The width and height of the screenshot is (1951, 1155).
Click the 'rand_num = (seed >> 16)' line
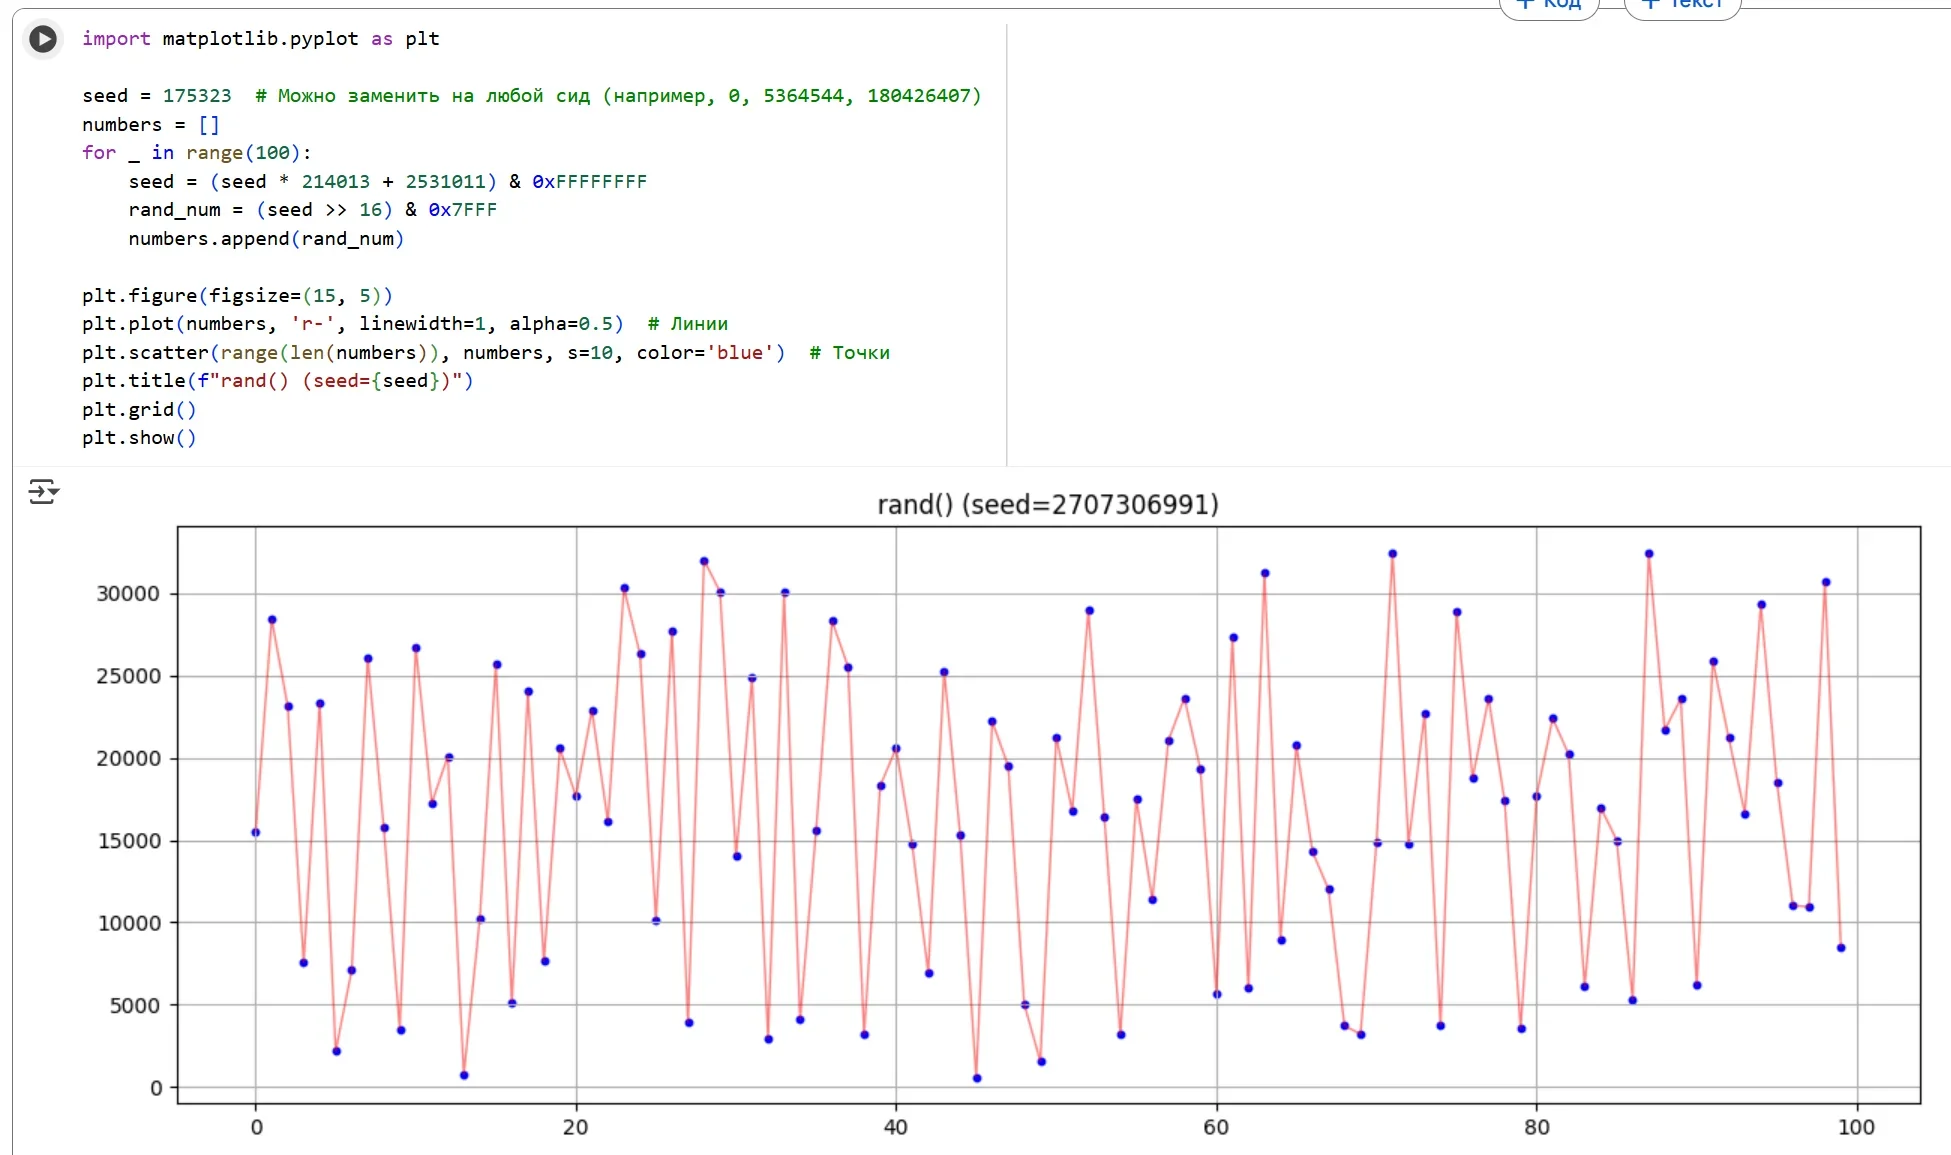pos(313,210)
